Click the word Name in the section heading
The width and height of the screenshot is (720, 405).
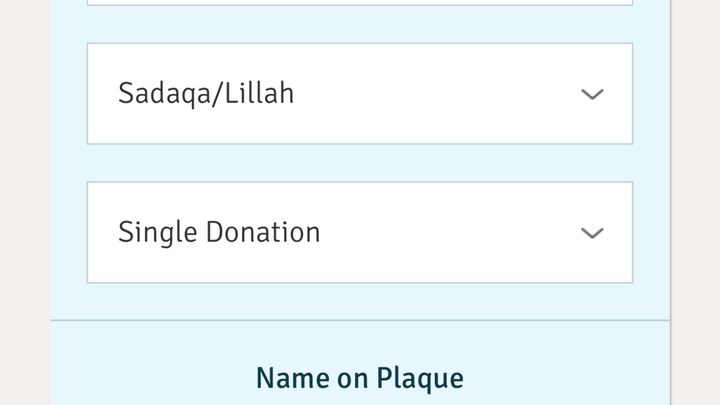click(x=293, y=378)
